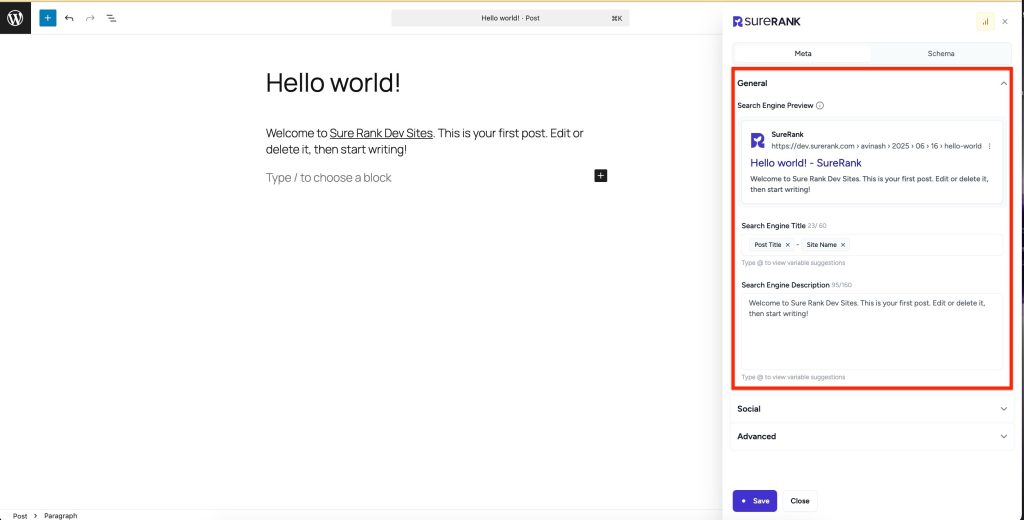Click the SureRank logo in the panel header

tap(767, 22)
